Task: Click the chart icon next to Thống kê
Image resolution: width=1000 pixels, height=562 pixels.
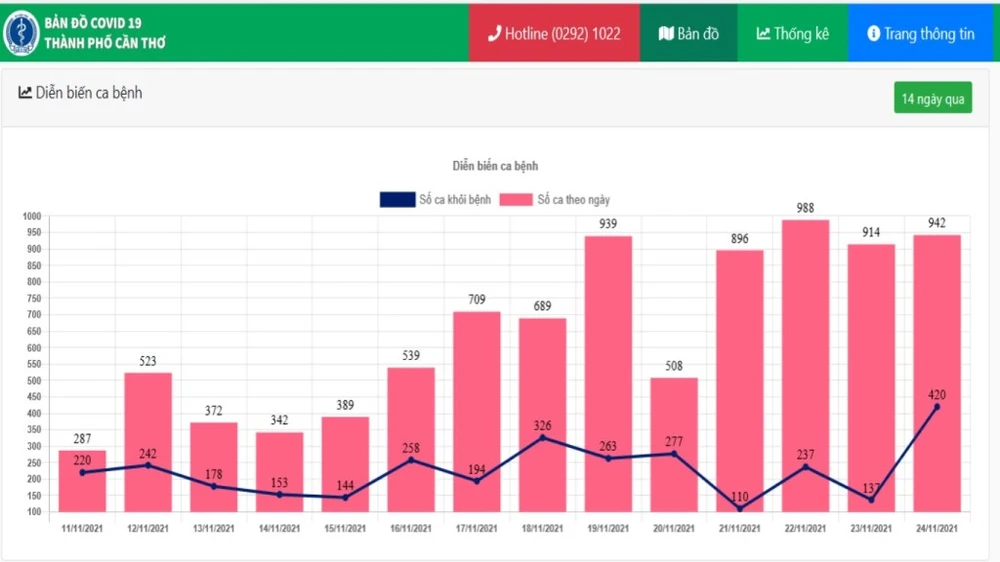Action: (x=763, y=34)
